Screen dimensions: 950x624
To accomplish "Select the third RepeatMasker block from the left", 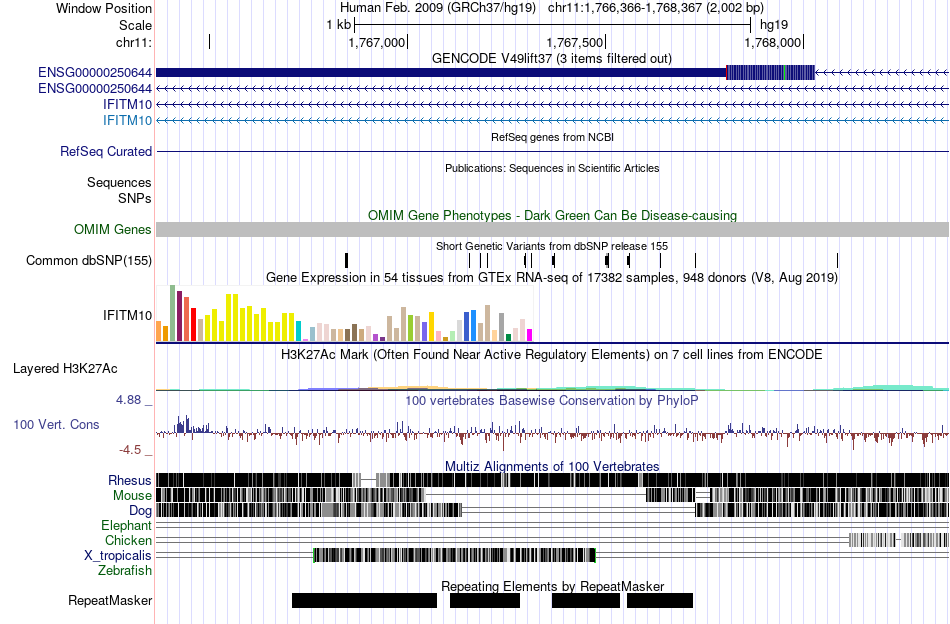I will (586, 601).
